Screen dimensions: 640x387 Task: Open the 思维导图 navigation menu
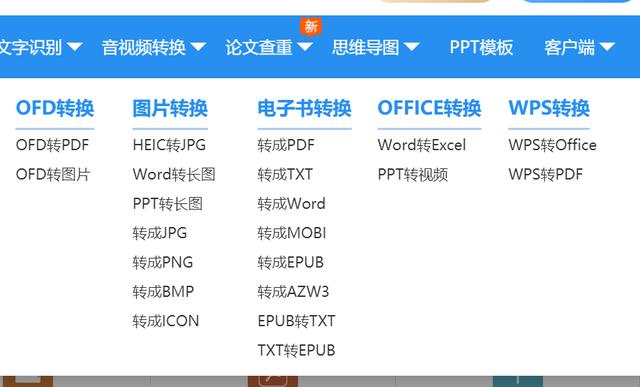click(365, 47)
